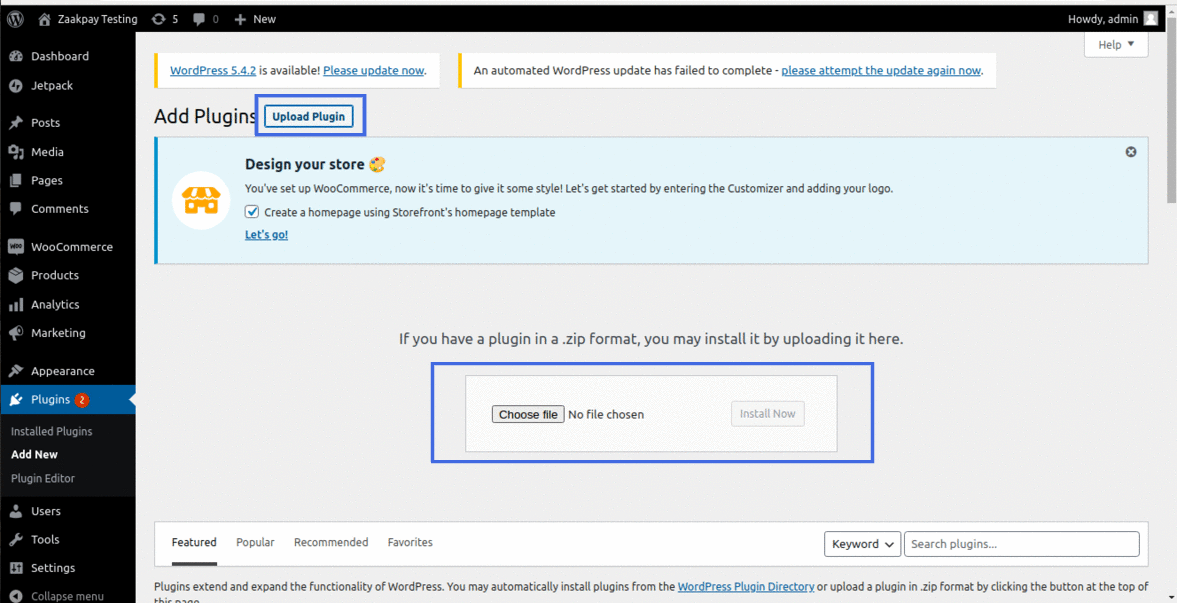The width and height of the screenshot is (1177, 603).
Task: Click the Posts pushpin icon
Action: pos(16,122)
